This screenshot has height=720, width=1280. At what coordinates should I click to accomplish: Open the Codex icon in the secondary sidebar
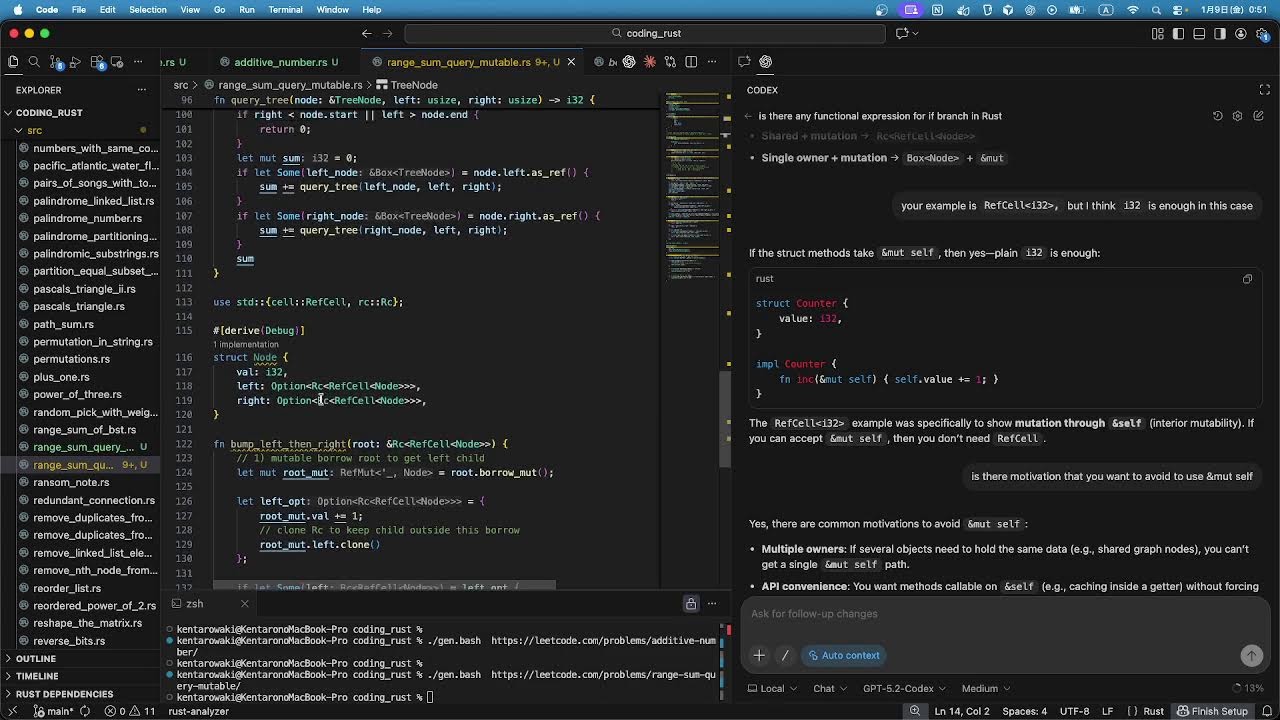click(x=765, y=62)
